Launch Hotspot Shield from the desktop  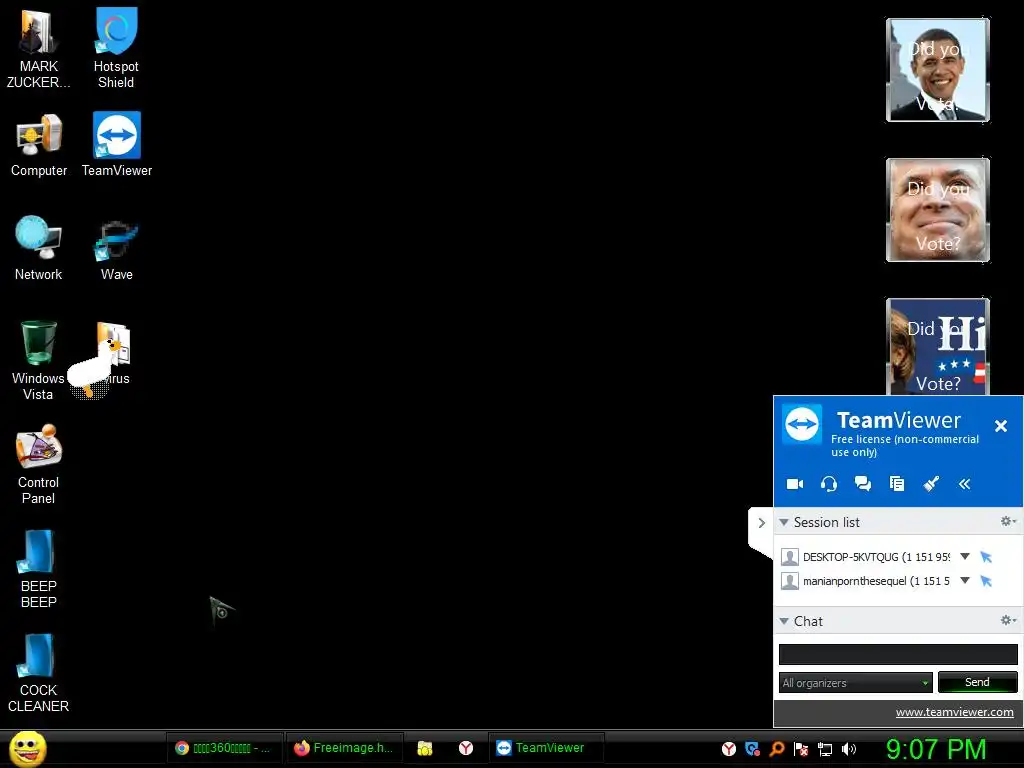(116, 46)
